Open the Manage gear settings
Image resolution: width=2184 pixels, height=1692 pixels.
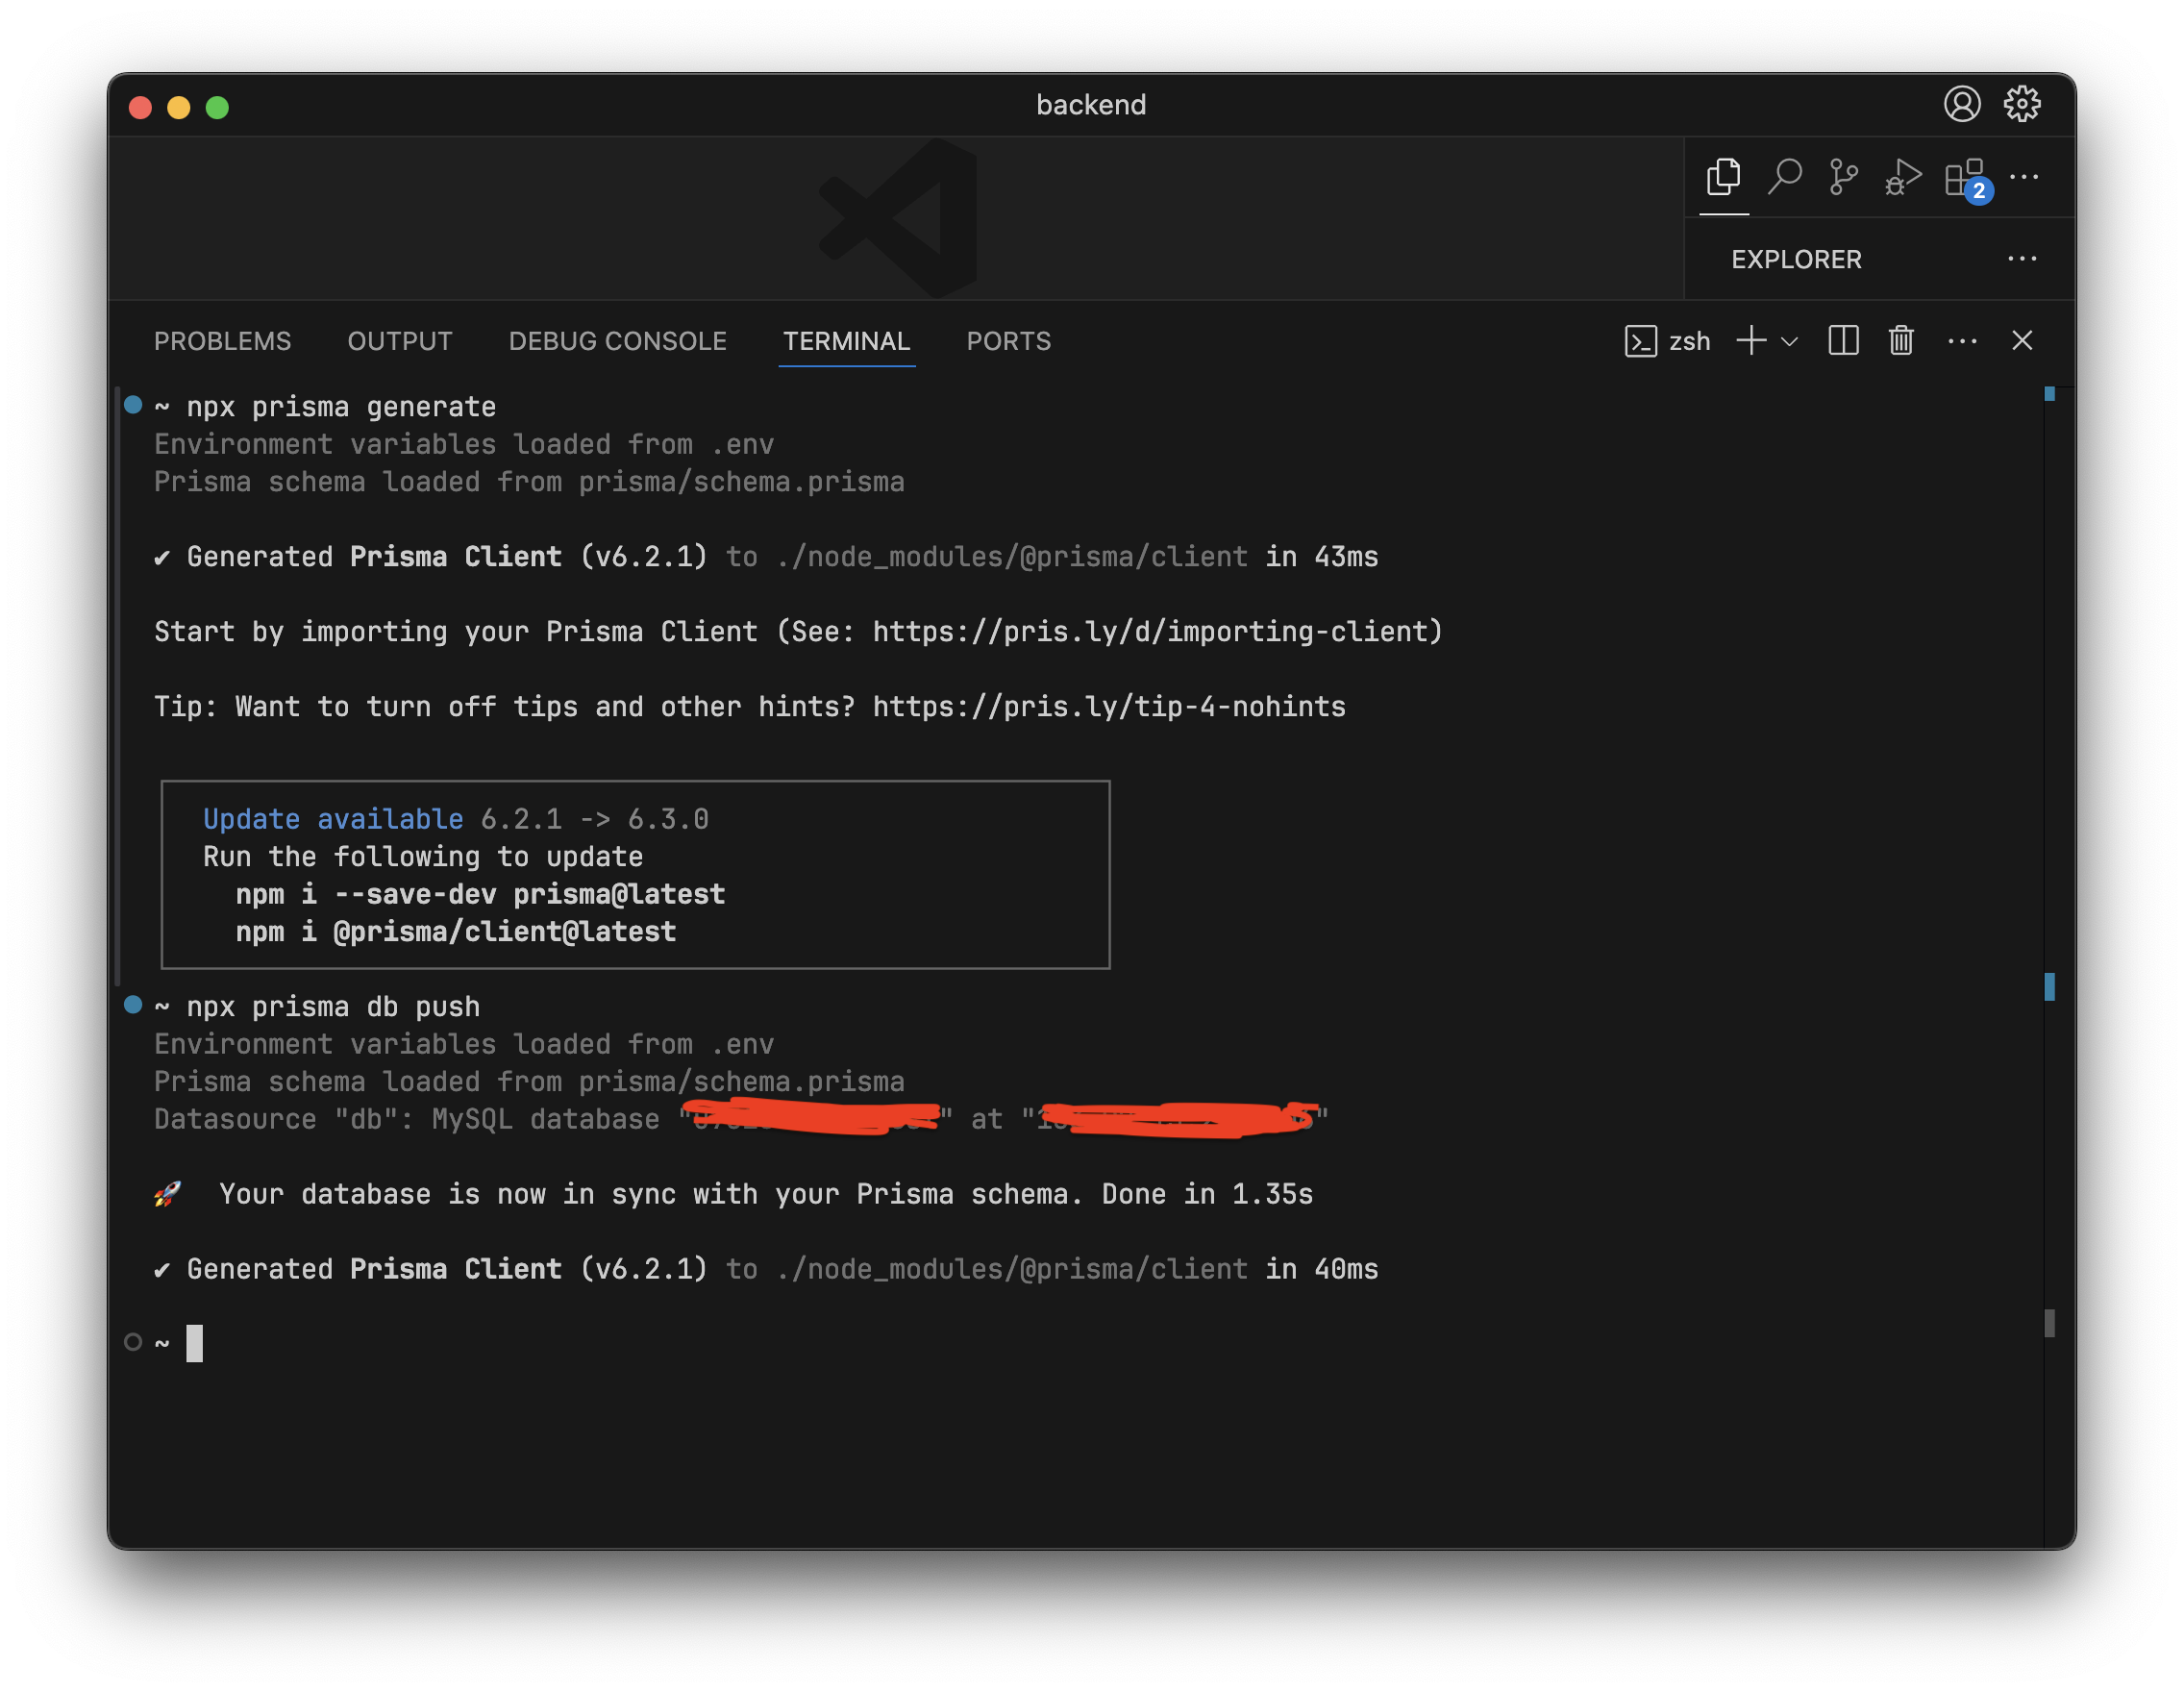[x=2022, y=104]
